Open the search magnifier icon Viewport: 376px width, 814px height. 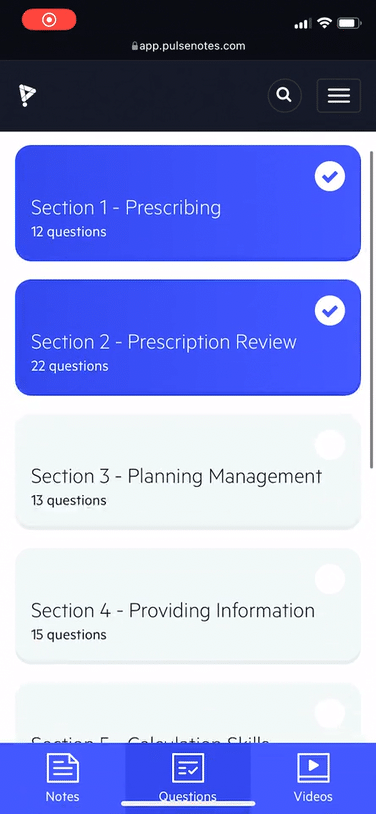[x=284, y=95]
